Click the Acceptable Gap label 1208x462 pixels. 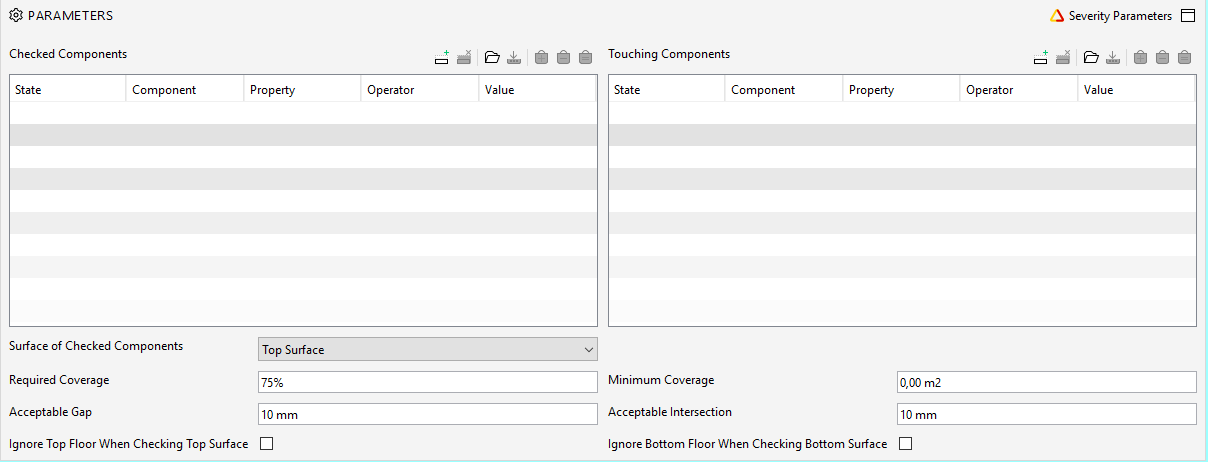click(50, 412)
